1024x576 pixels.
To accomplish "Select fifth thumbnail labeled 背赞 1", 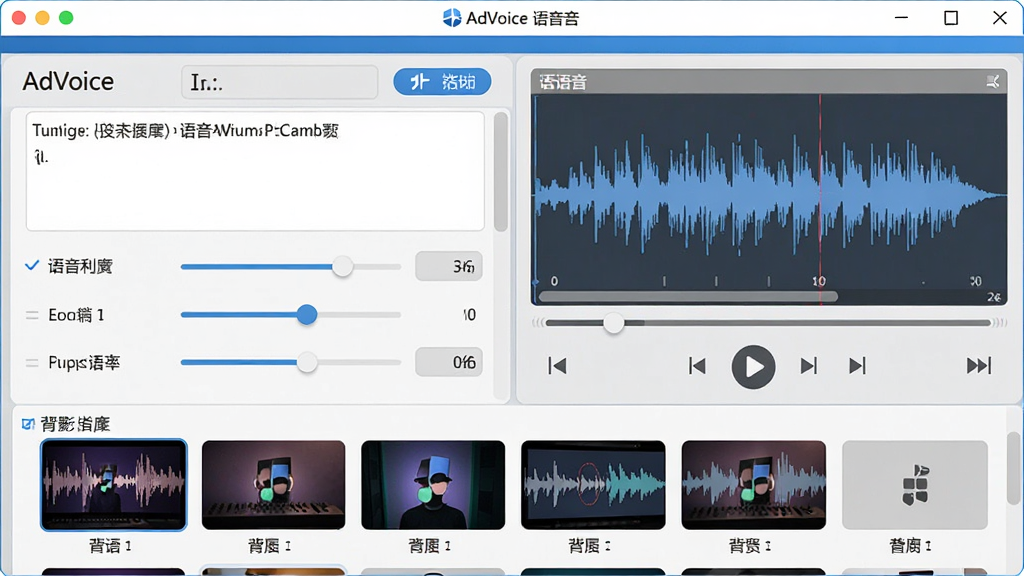I will (x=754, y=485).
